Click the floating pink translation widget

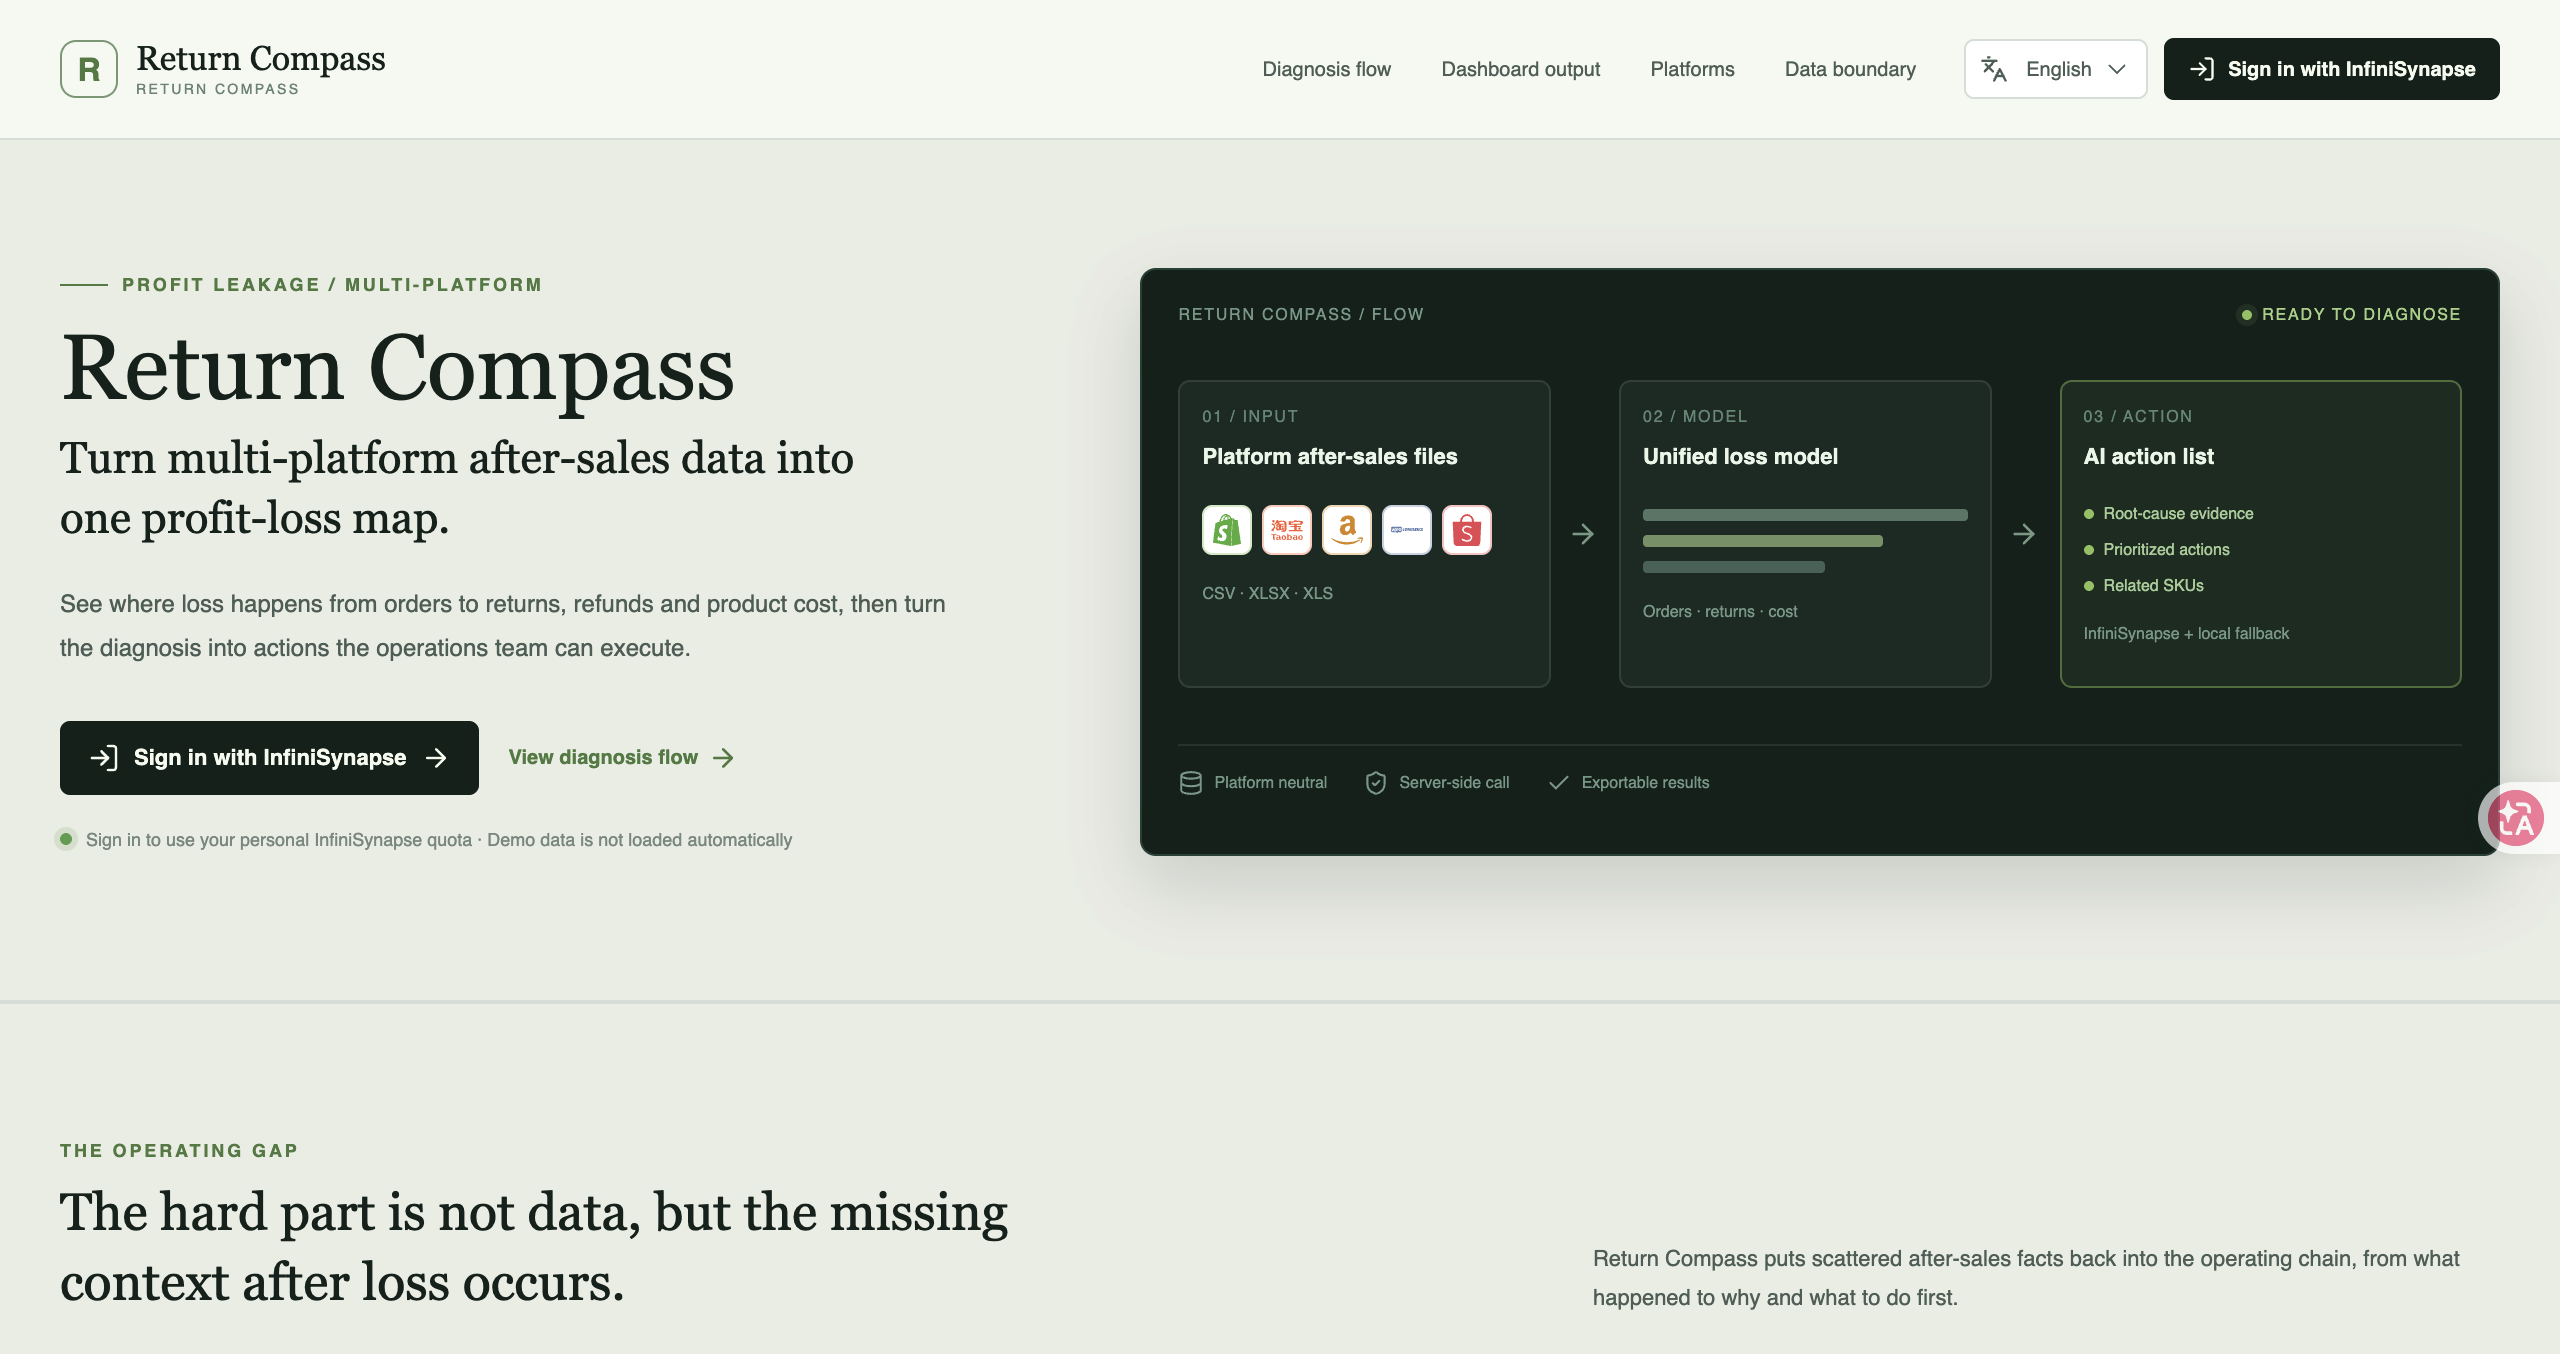[x=2516, y=819]
